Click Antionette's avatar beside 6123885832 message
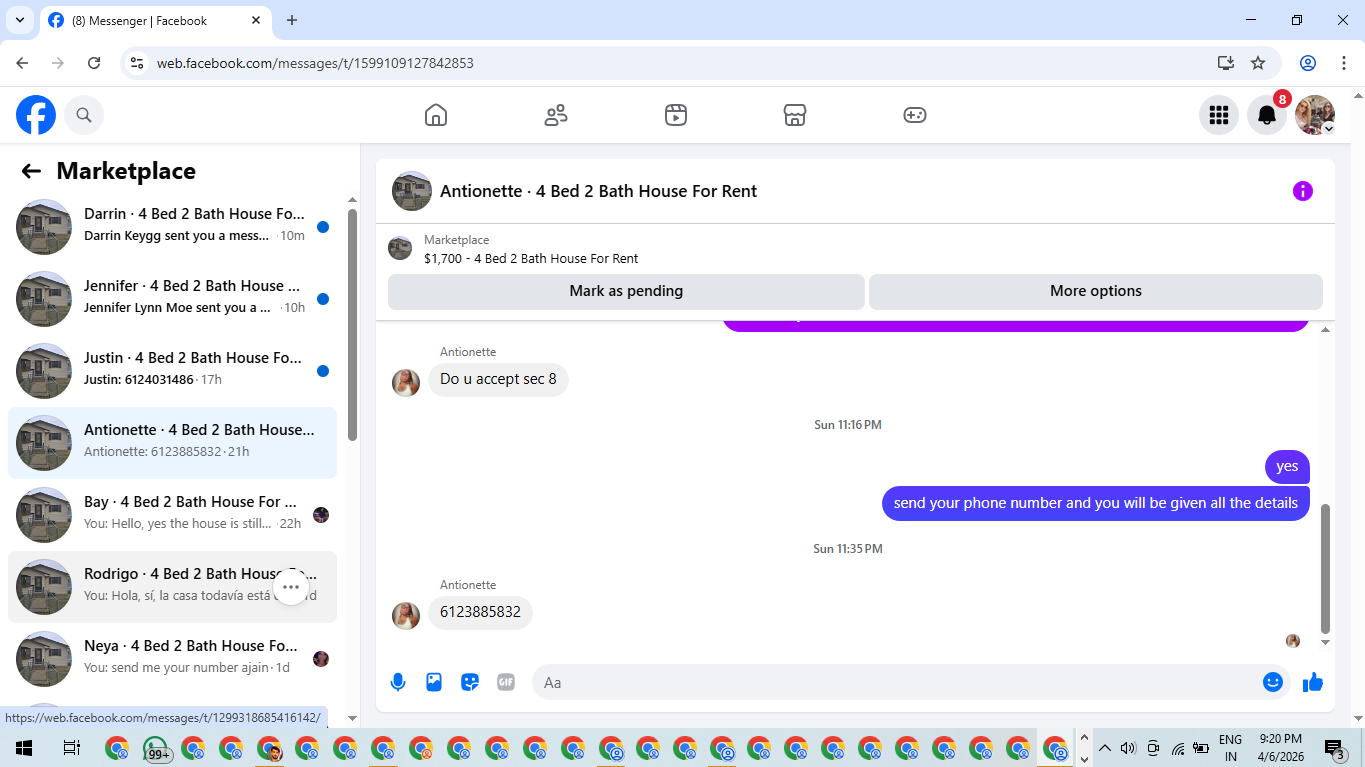The image size is (1365, 767). [x=405, y=615]
